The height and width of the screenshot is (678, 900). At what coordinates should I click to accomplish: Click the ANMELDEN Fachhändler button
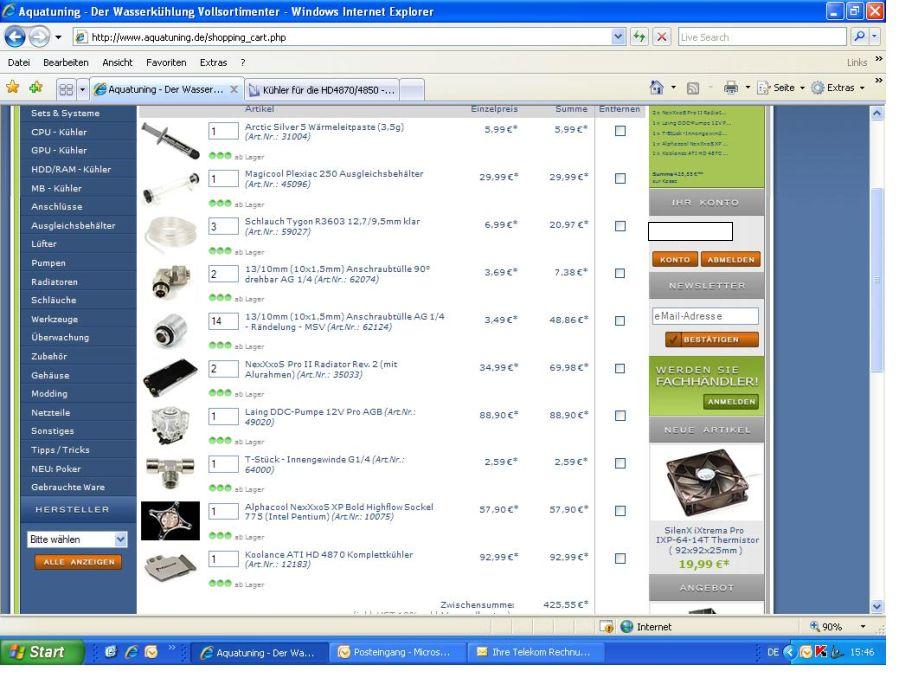pos(731,402)
